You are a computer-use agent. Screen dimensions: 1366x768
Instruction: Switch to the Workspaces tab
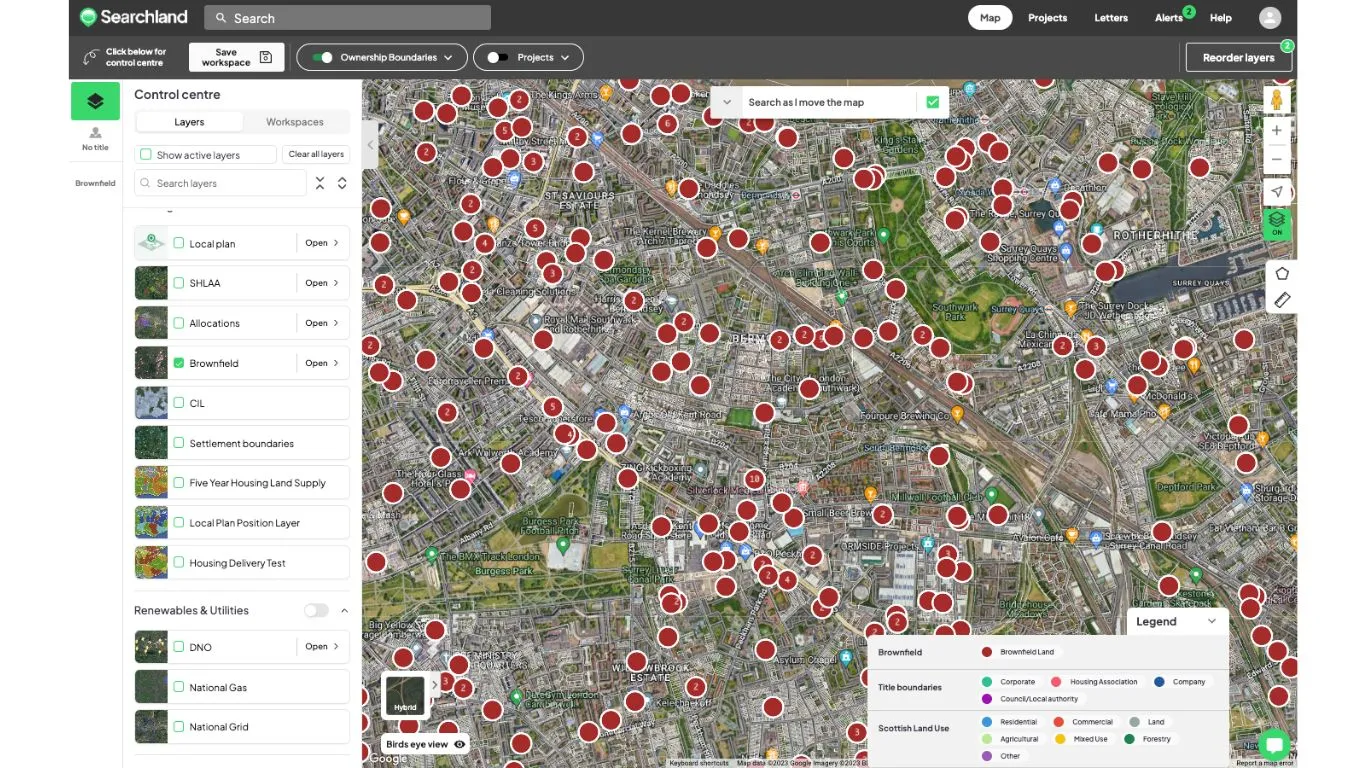(x=295, y=122)
